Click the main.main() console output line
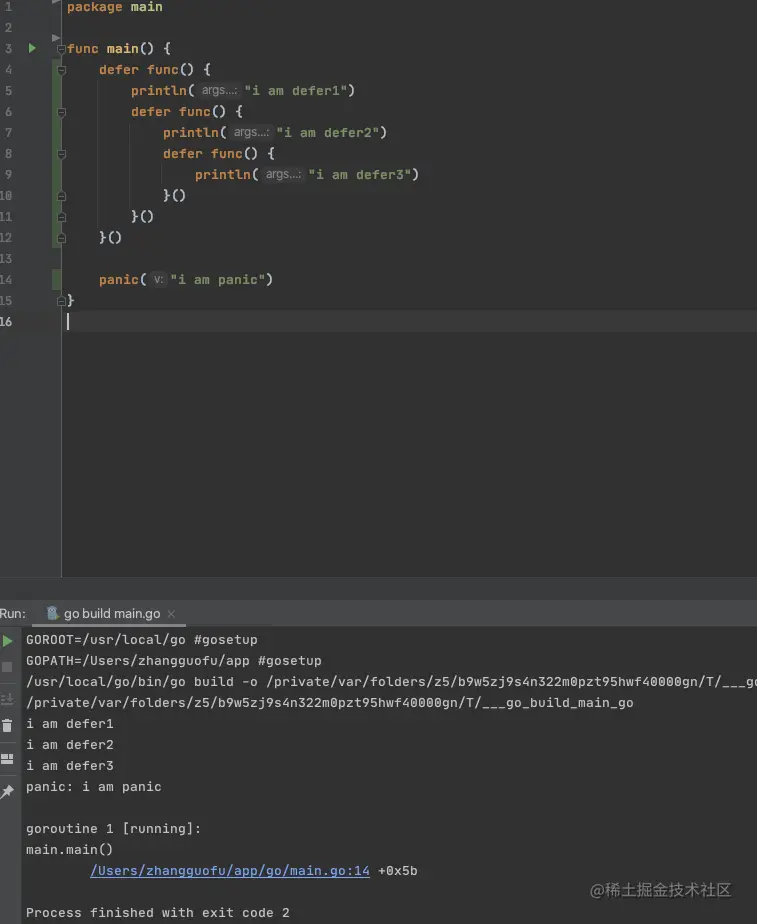The height and width of the screenshot is (924, 757). point(70,849)
